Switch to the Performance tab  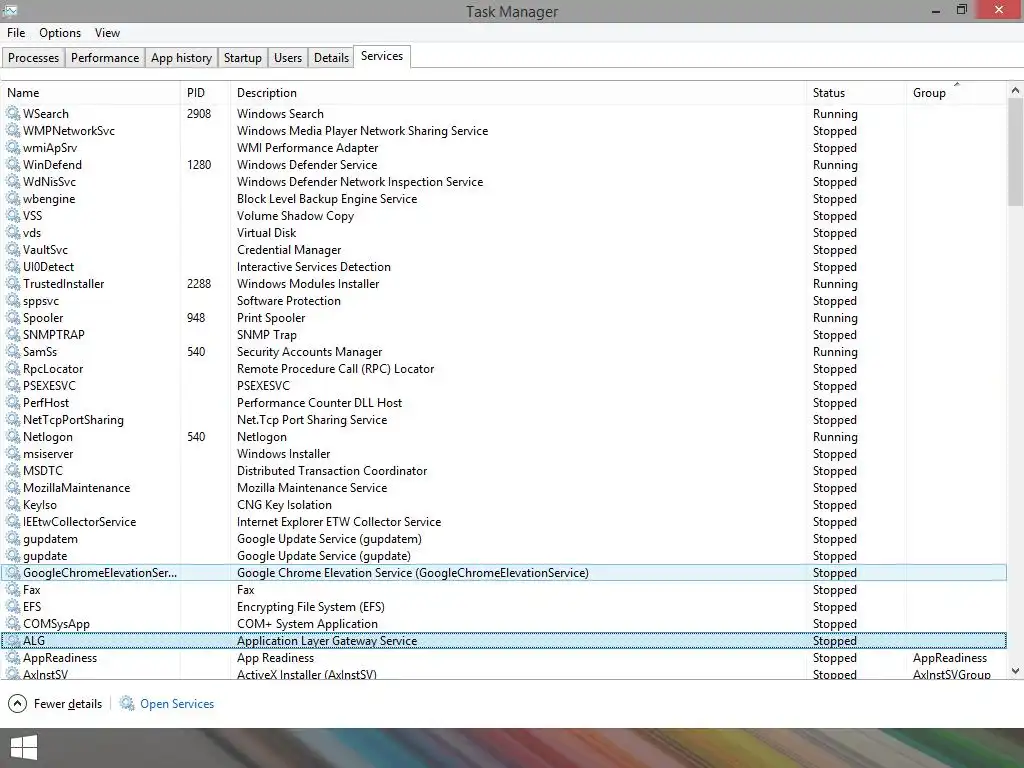click(x=104, y=57)
